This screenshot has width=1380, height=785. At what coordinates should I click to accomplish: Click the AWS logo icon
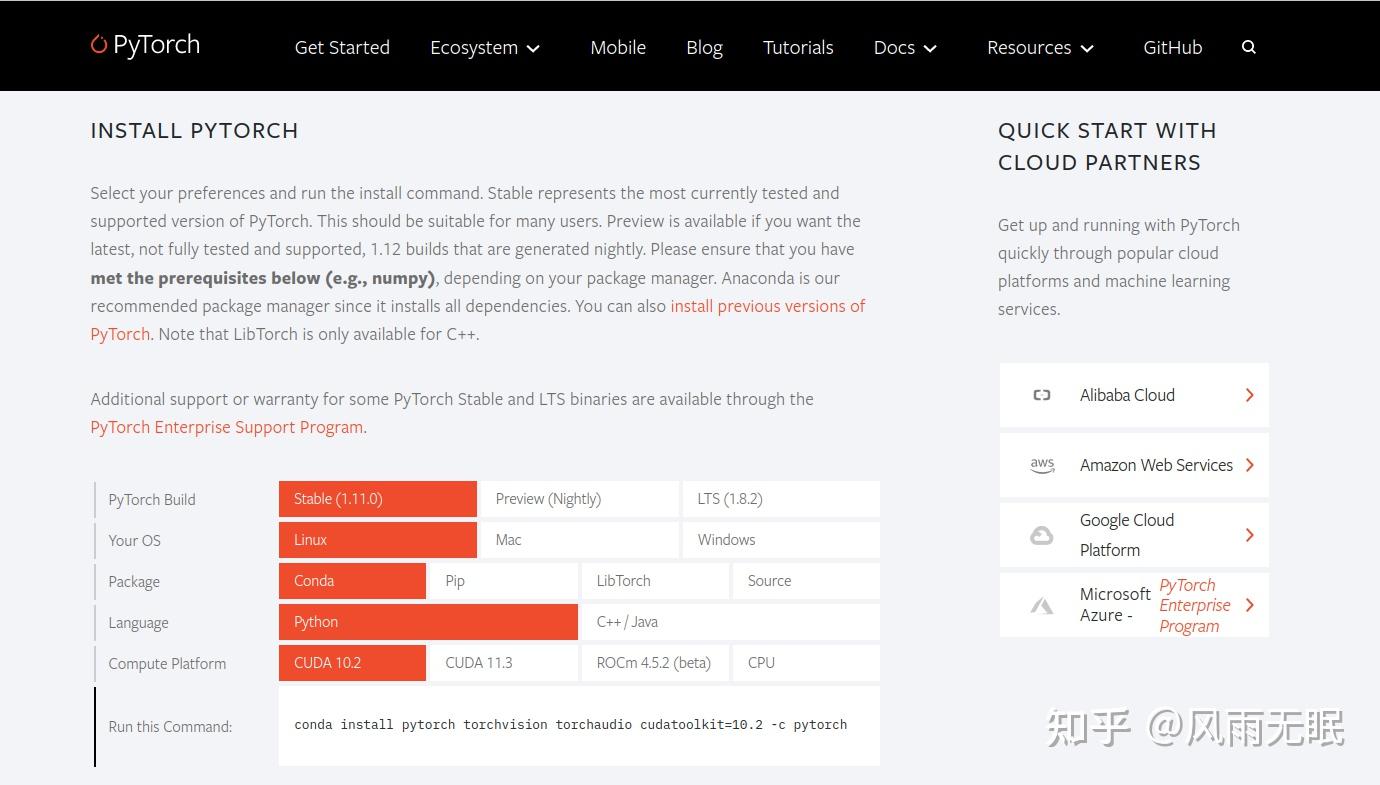pos(1042,465)
